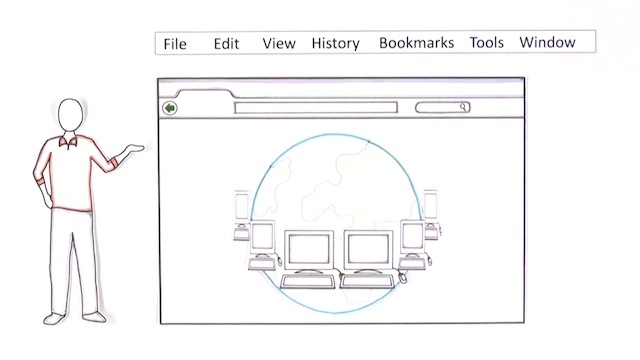Image resolution: width=640 pixels, height=360 pixels.
Task: Select the browser tab at top
Action: [206, 94]
